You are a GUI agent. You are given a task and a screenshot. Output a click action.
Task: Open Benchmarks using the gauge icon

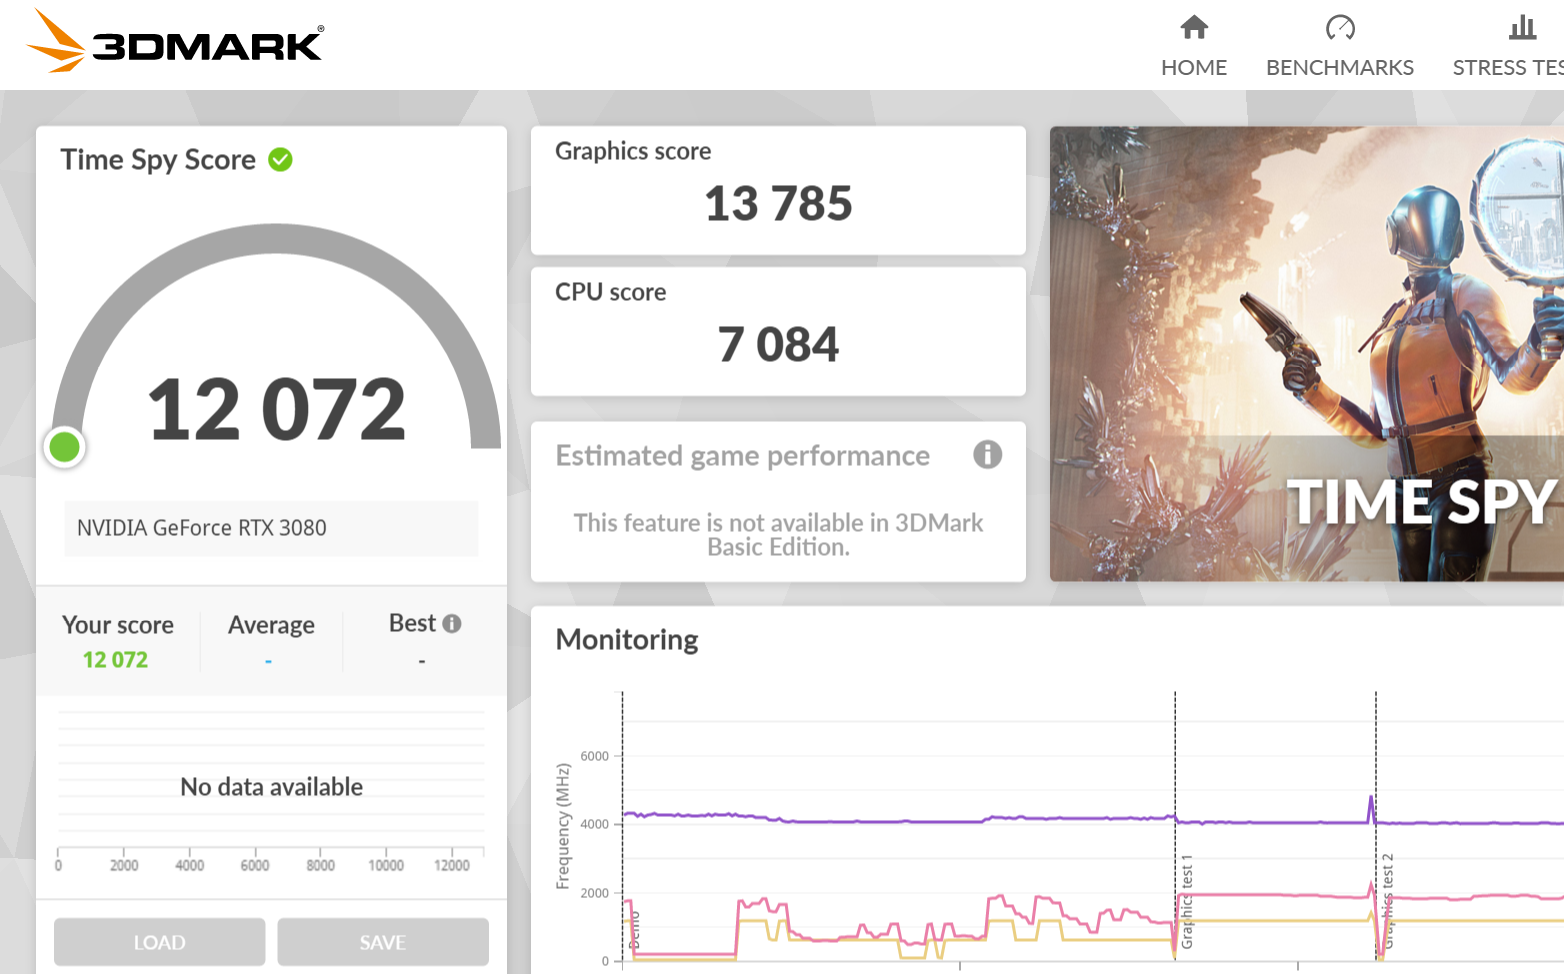1339,27
